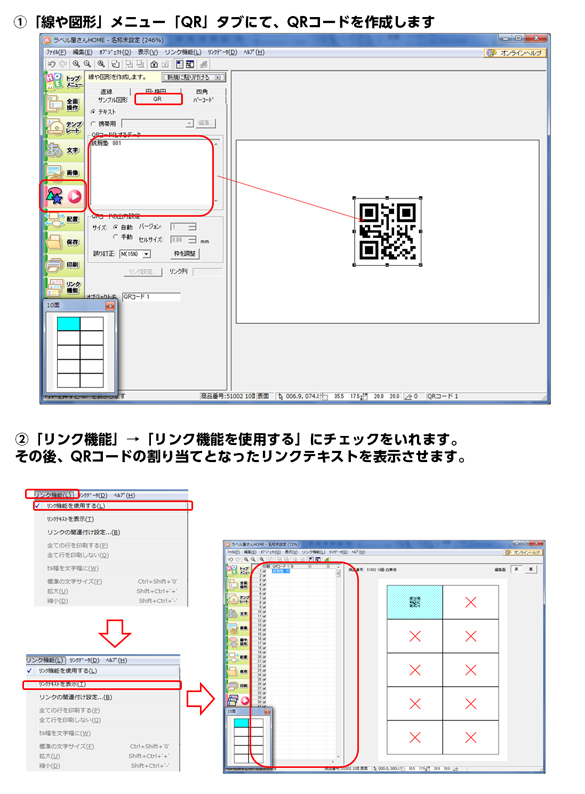Click the home-shaped toolbar icon in 246% window
The width and height of the screenshot is (585, 794).
[154, 64]
